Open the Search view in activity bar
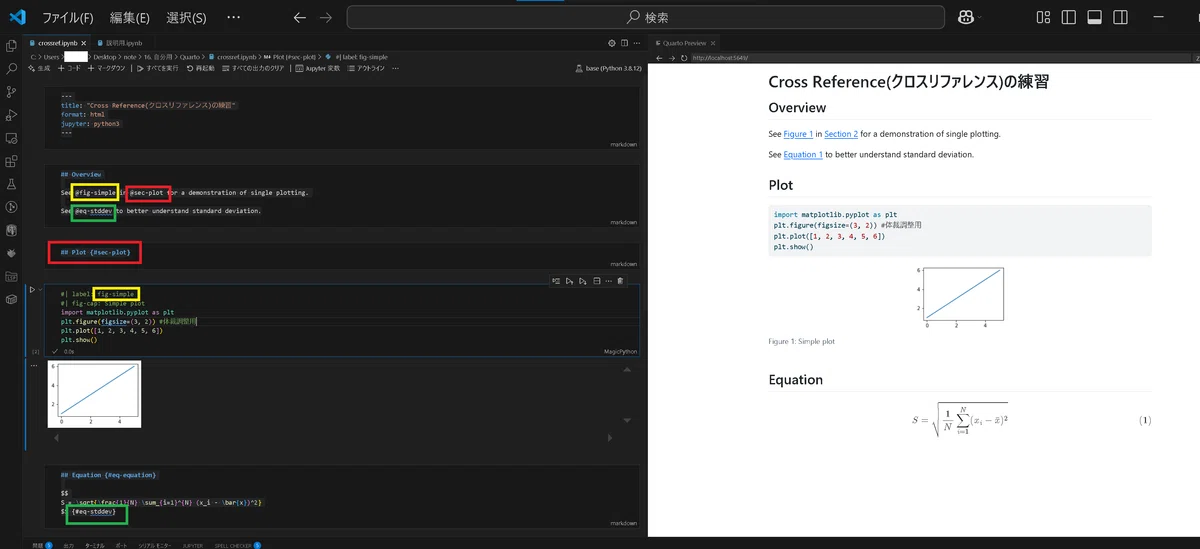The image size is (1200, 549). coord(12,69)
